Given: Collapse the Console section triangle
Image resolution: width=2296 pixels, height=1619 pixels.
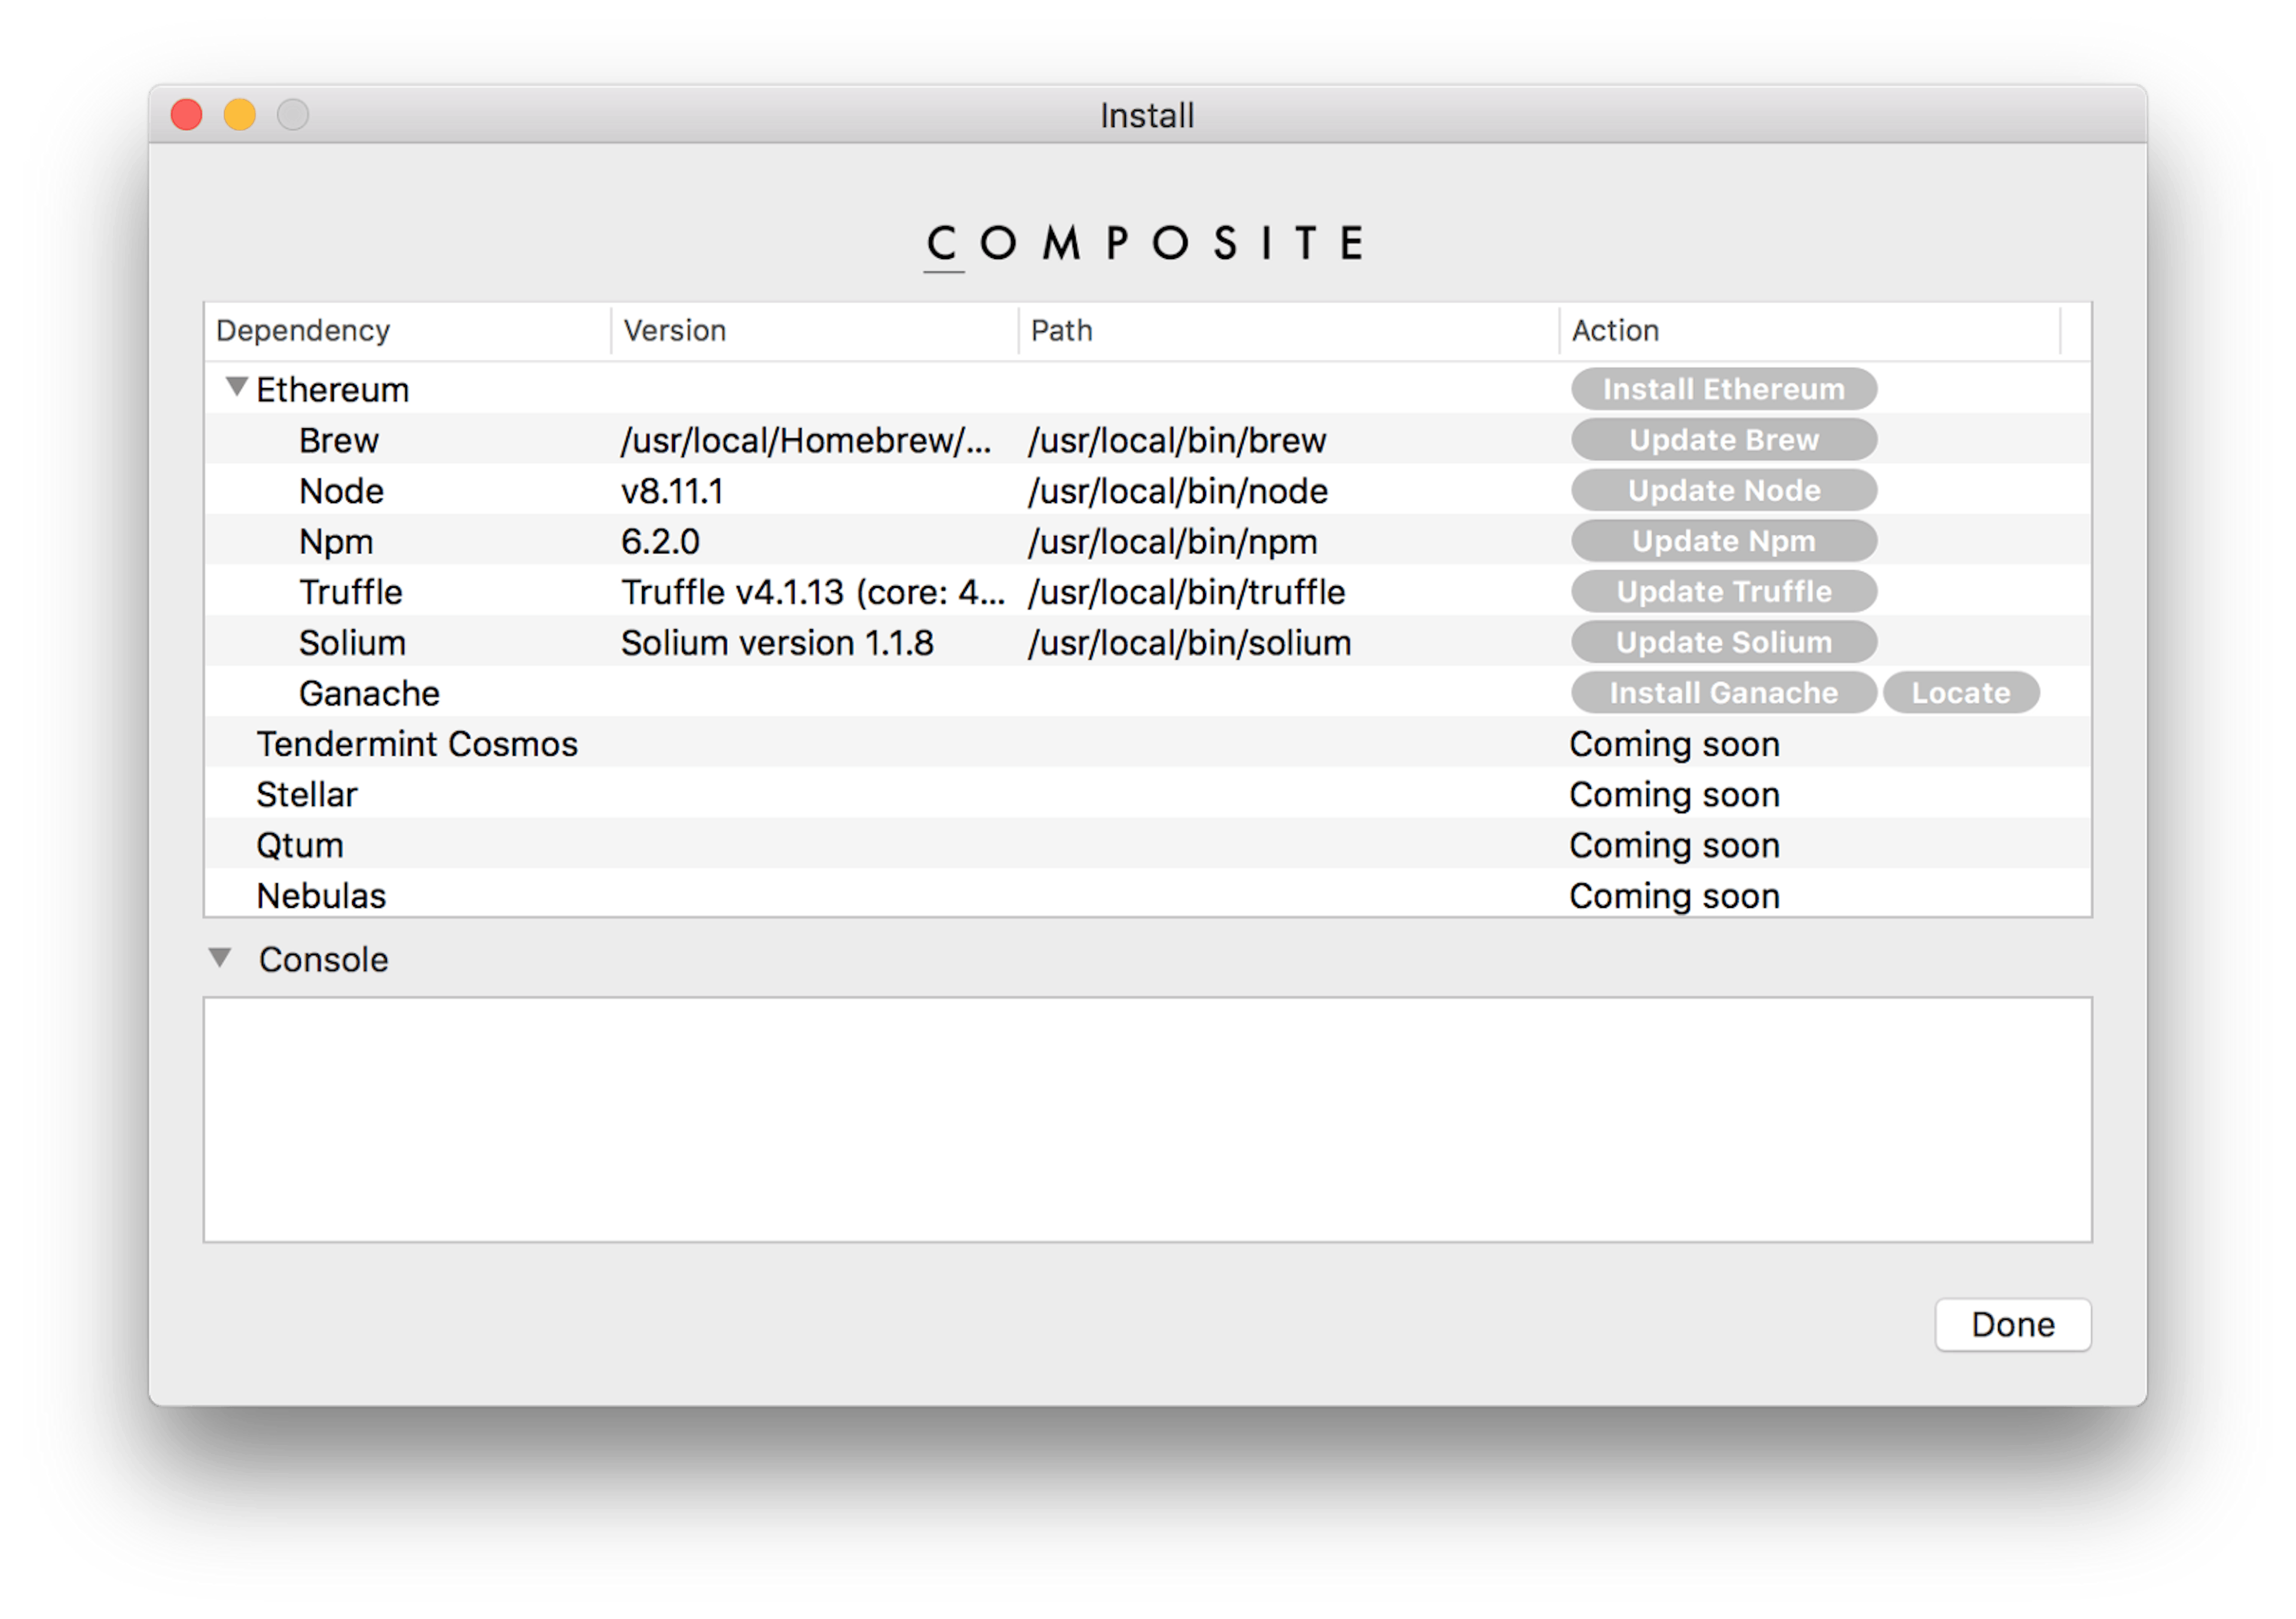Looking at the screenshot, I should coord(220,958).
